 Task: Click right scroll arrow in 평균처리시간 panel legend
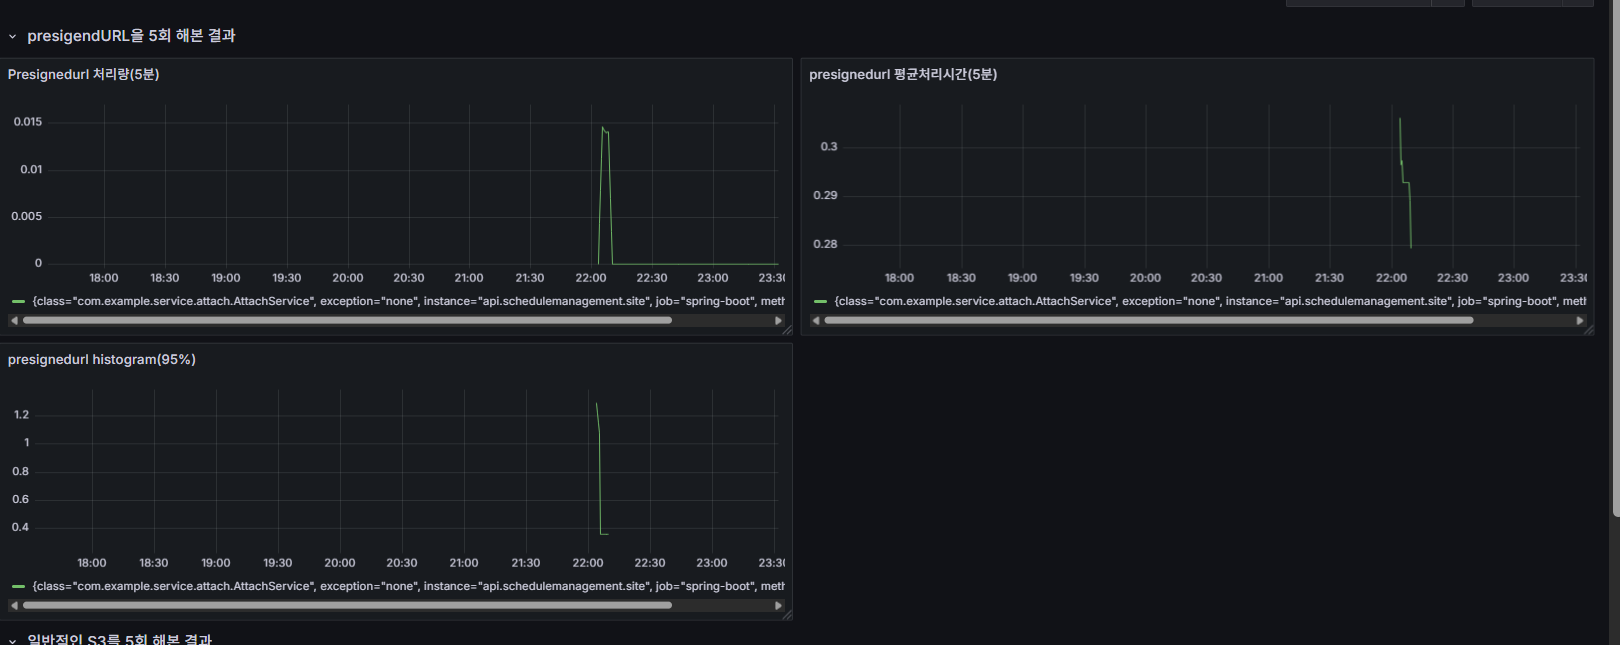point(1580,321)
